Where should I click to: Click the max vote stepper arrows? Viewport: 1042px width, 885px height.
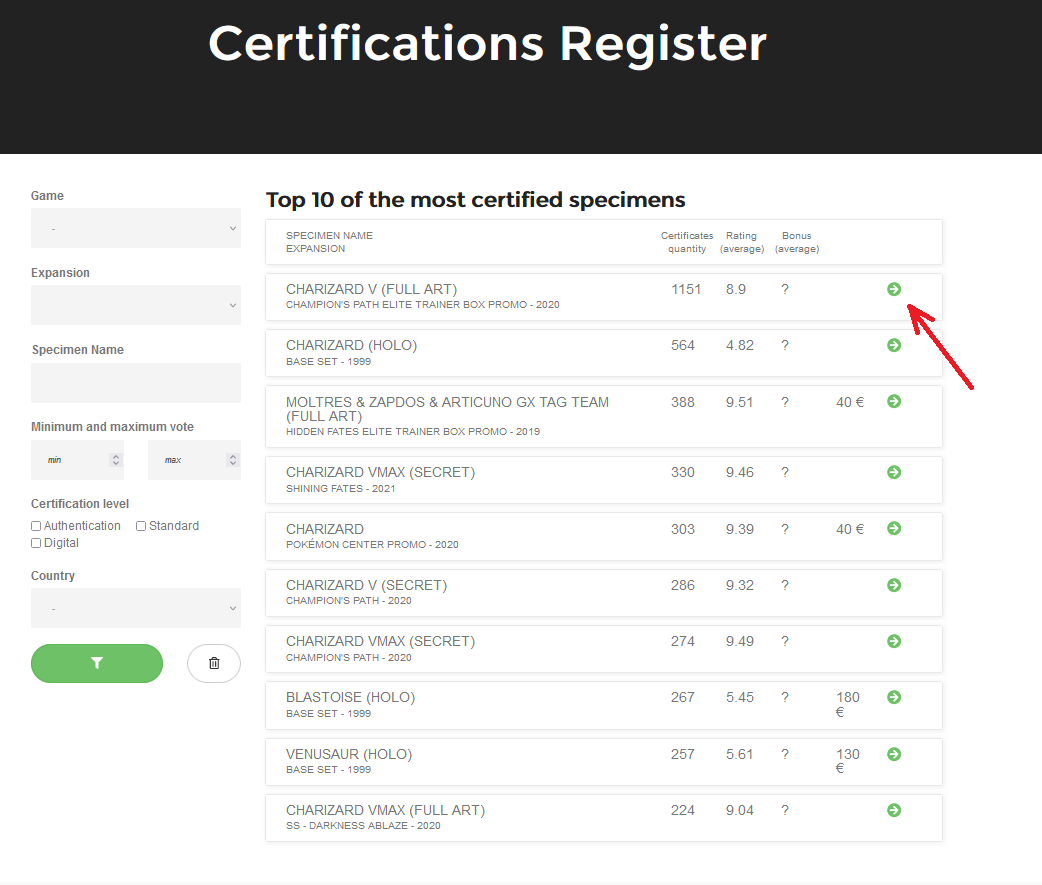[233, 460]
